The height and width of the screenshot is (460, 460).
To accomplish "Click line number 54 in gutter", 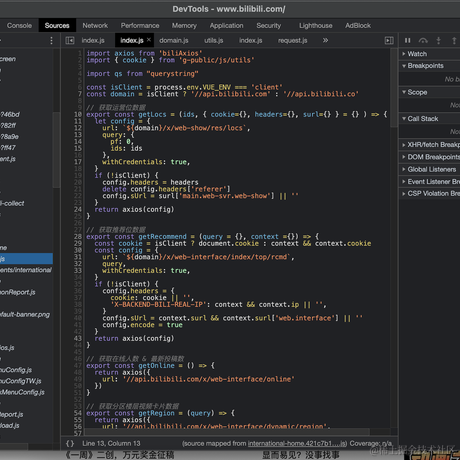I will (78, 413).
